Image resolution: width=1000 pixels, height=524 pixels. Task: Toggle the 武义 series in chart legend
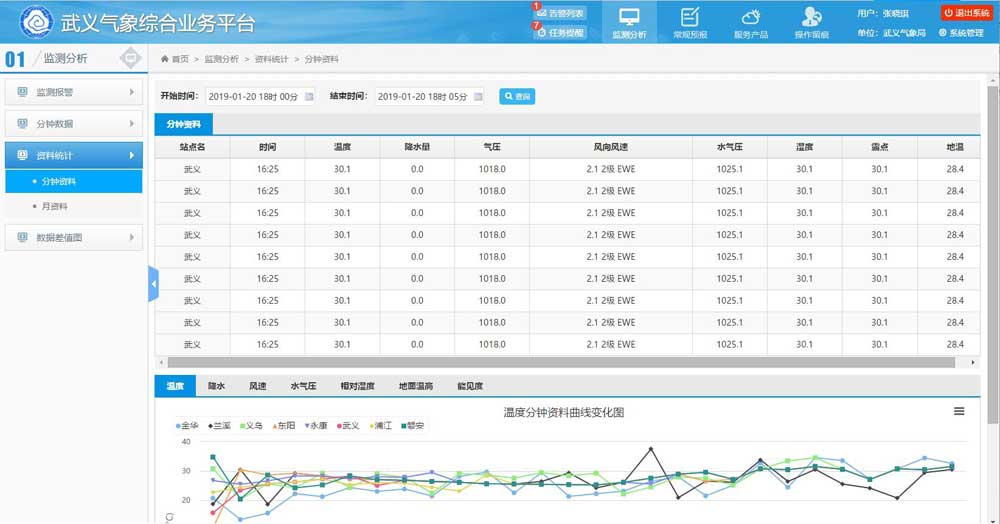point(348,425)
